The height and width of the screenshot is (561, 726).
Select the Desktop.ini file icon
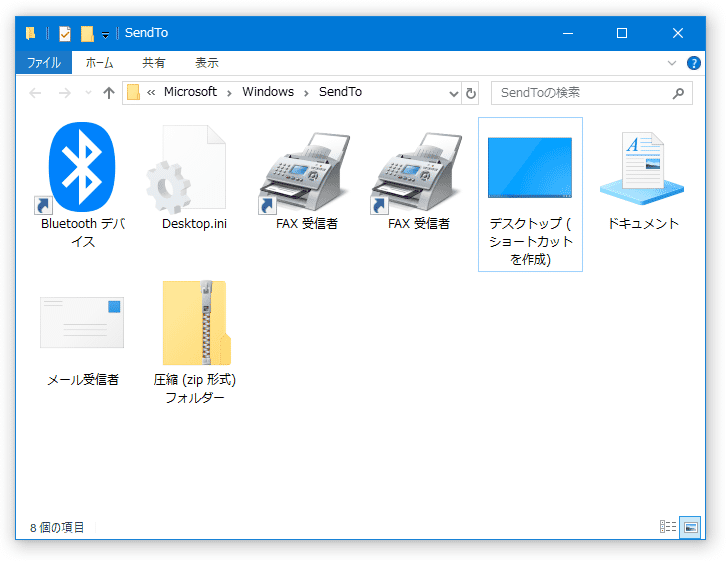point(187,169)
